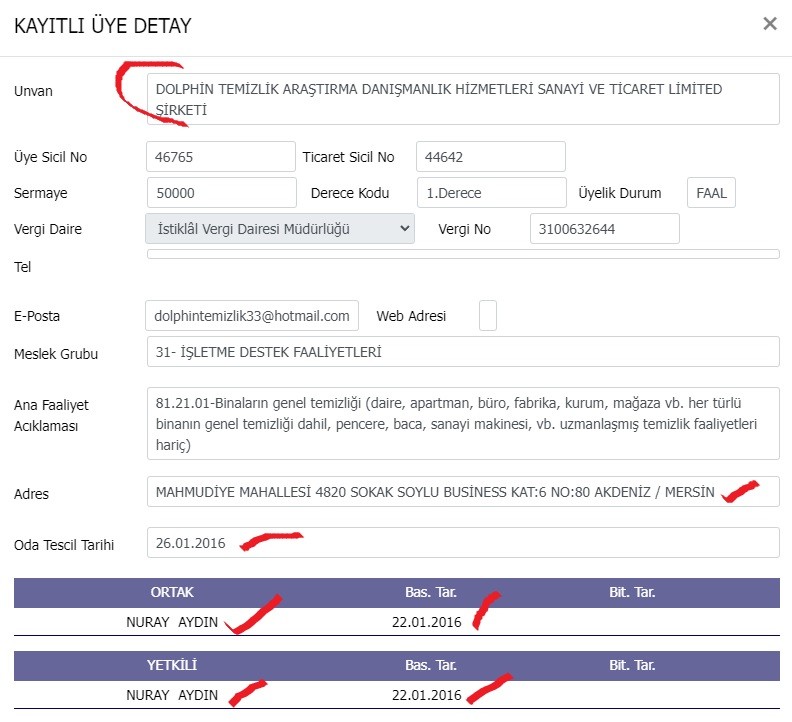
Task: Click the Vergi Daire label
Action: pyautogui.click(x=48, y=229)
